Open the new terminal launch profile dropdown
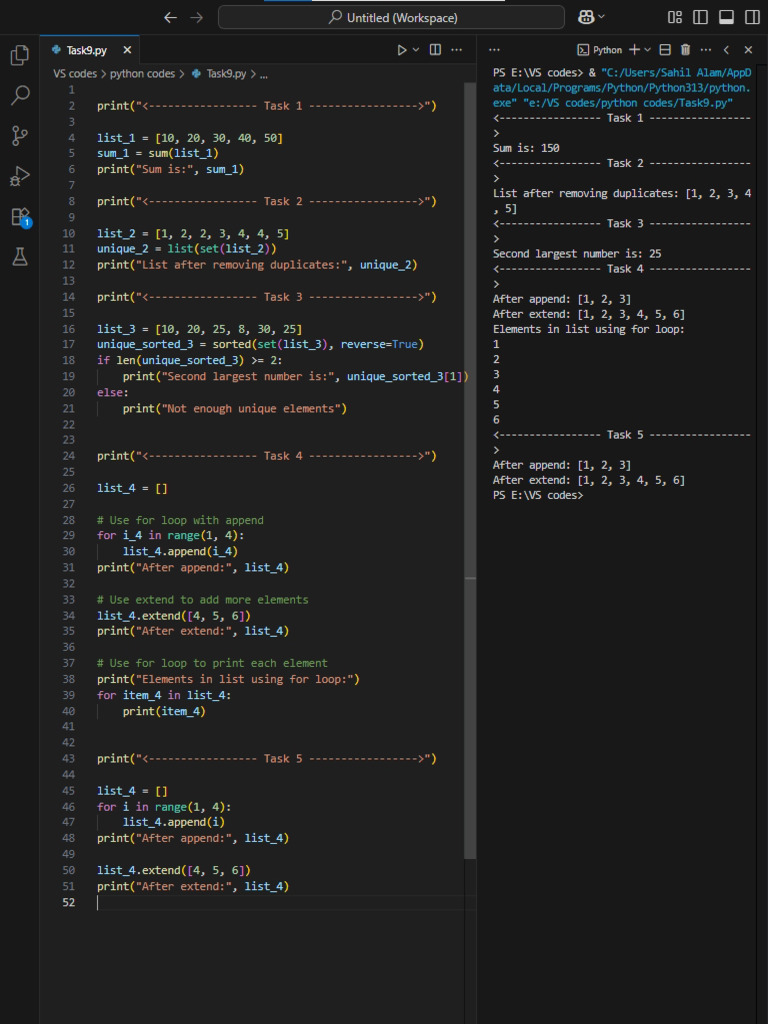 (647, 50)
